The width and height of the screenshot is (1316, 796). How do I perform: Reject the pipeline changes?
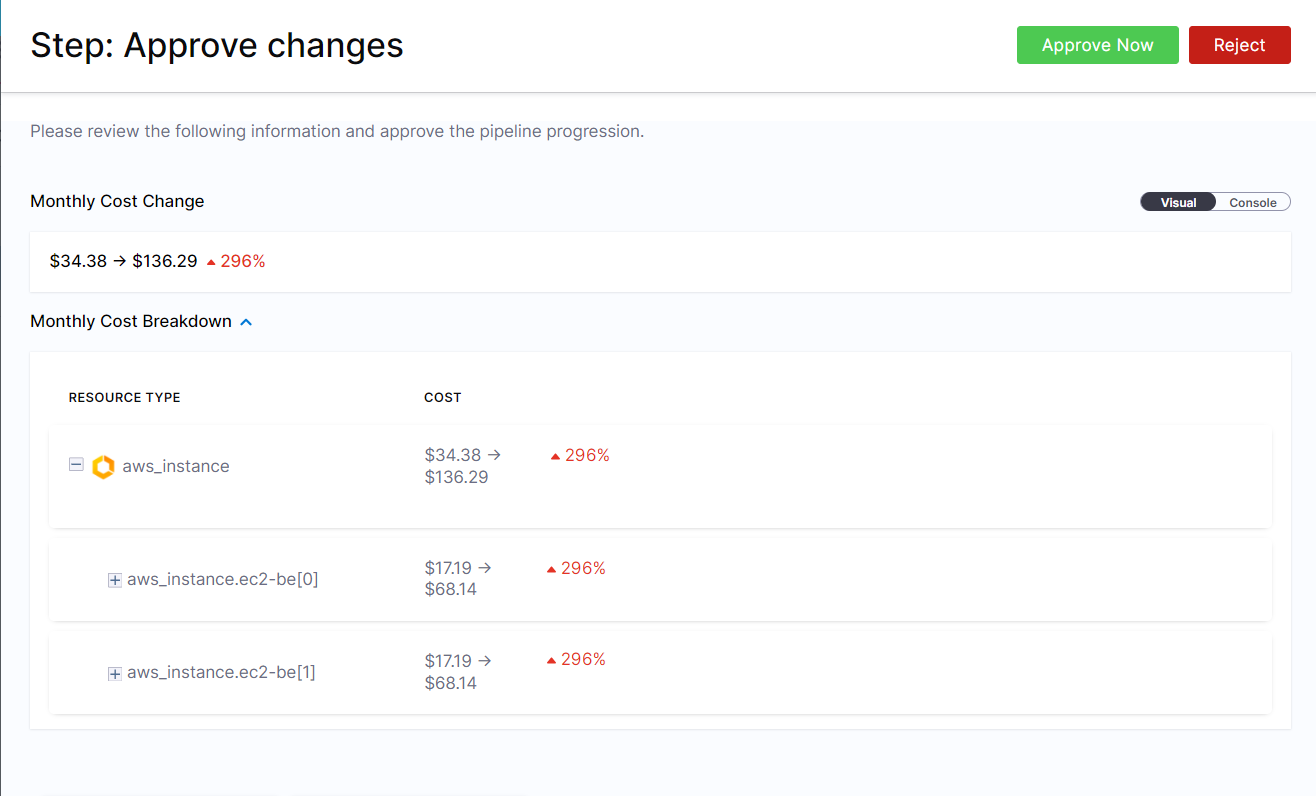click(1239, 45)
